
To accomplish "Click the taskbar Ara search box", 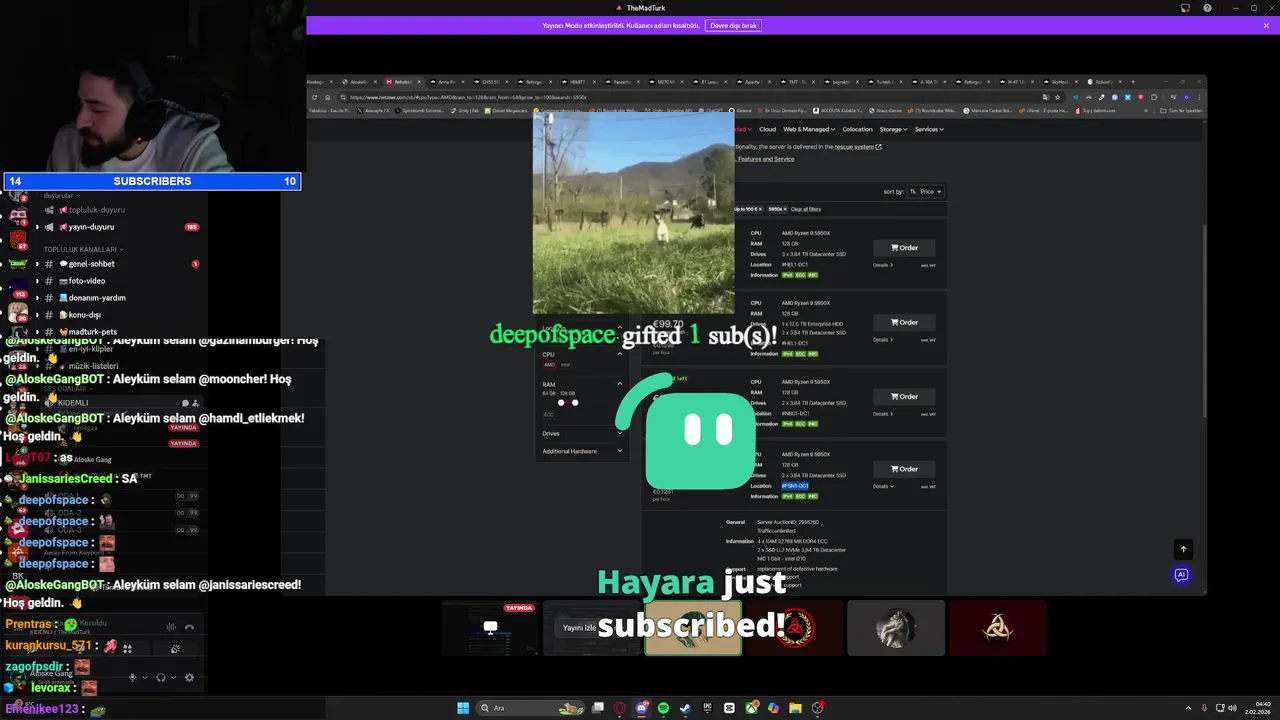I will (530, 708).
